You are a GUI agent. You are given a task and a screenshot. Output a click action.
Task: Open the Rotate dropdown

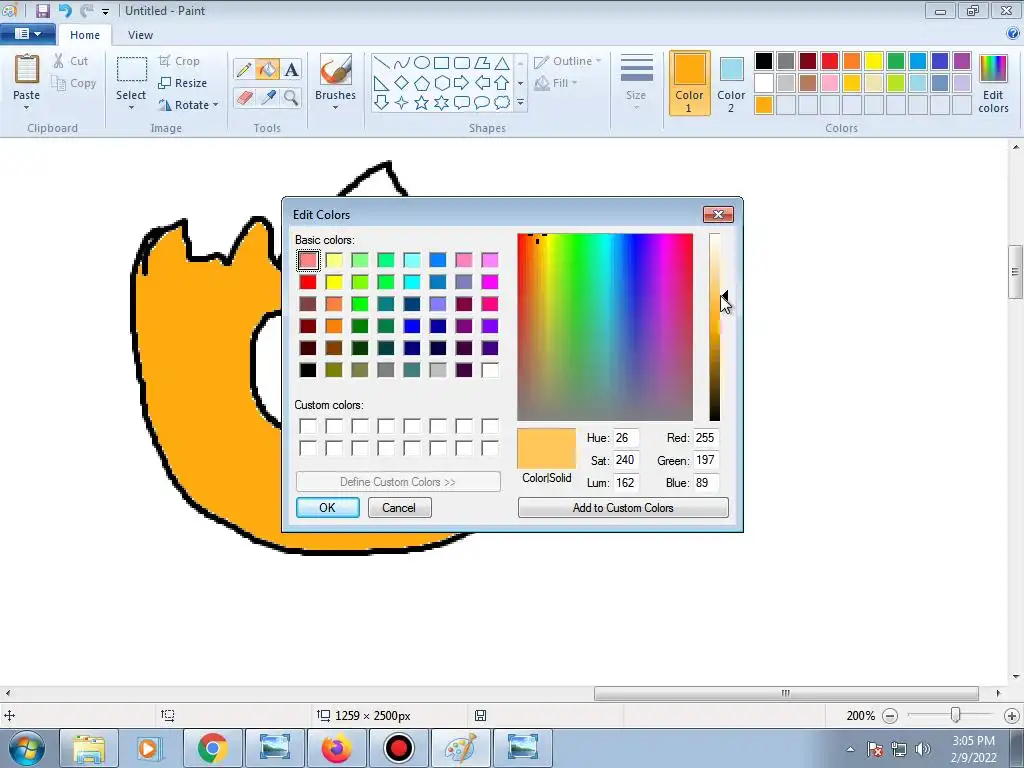(x=189, y=104)
